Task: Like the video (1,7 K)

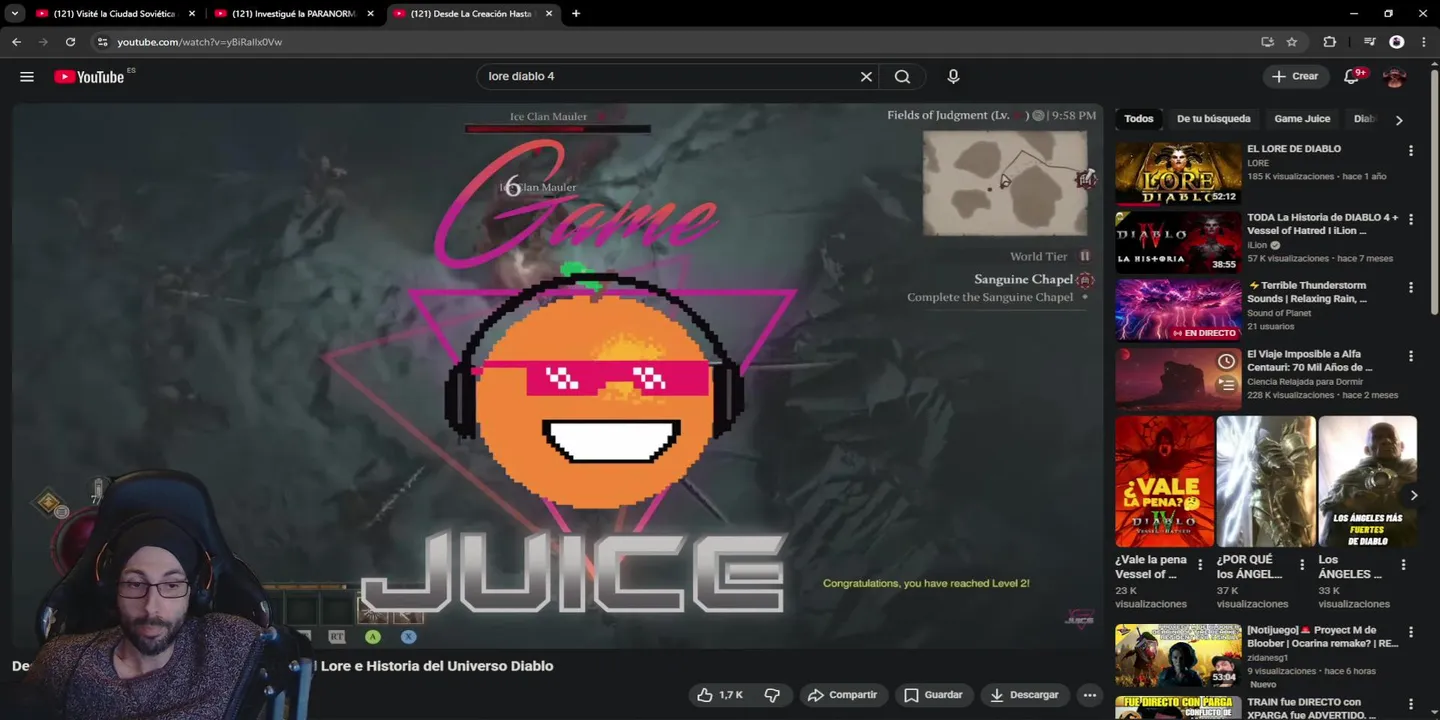Action: tap(720, 695)
